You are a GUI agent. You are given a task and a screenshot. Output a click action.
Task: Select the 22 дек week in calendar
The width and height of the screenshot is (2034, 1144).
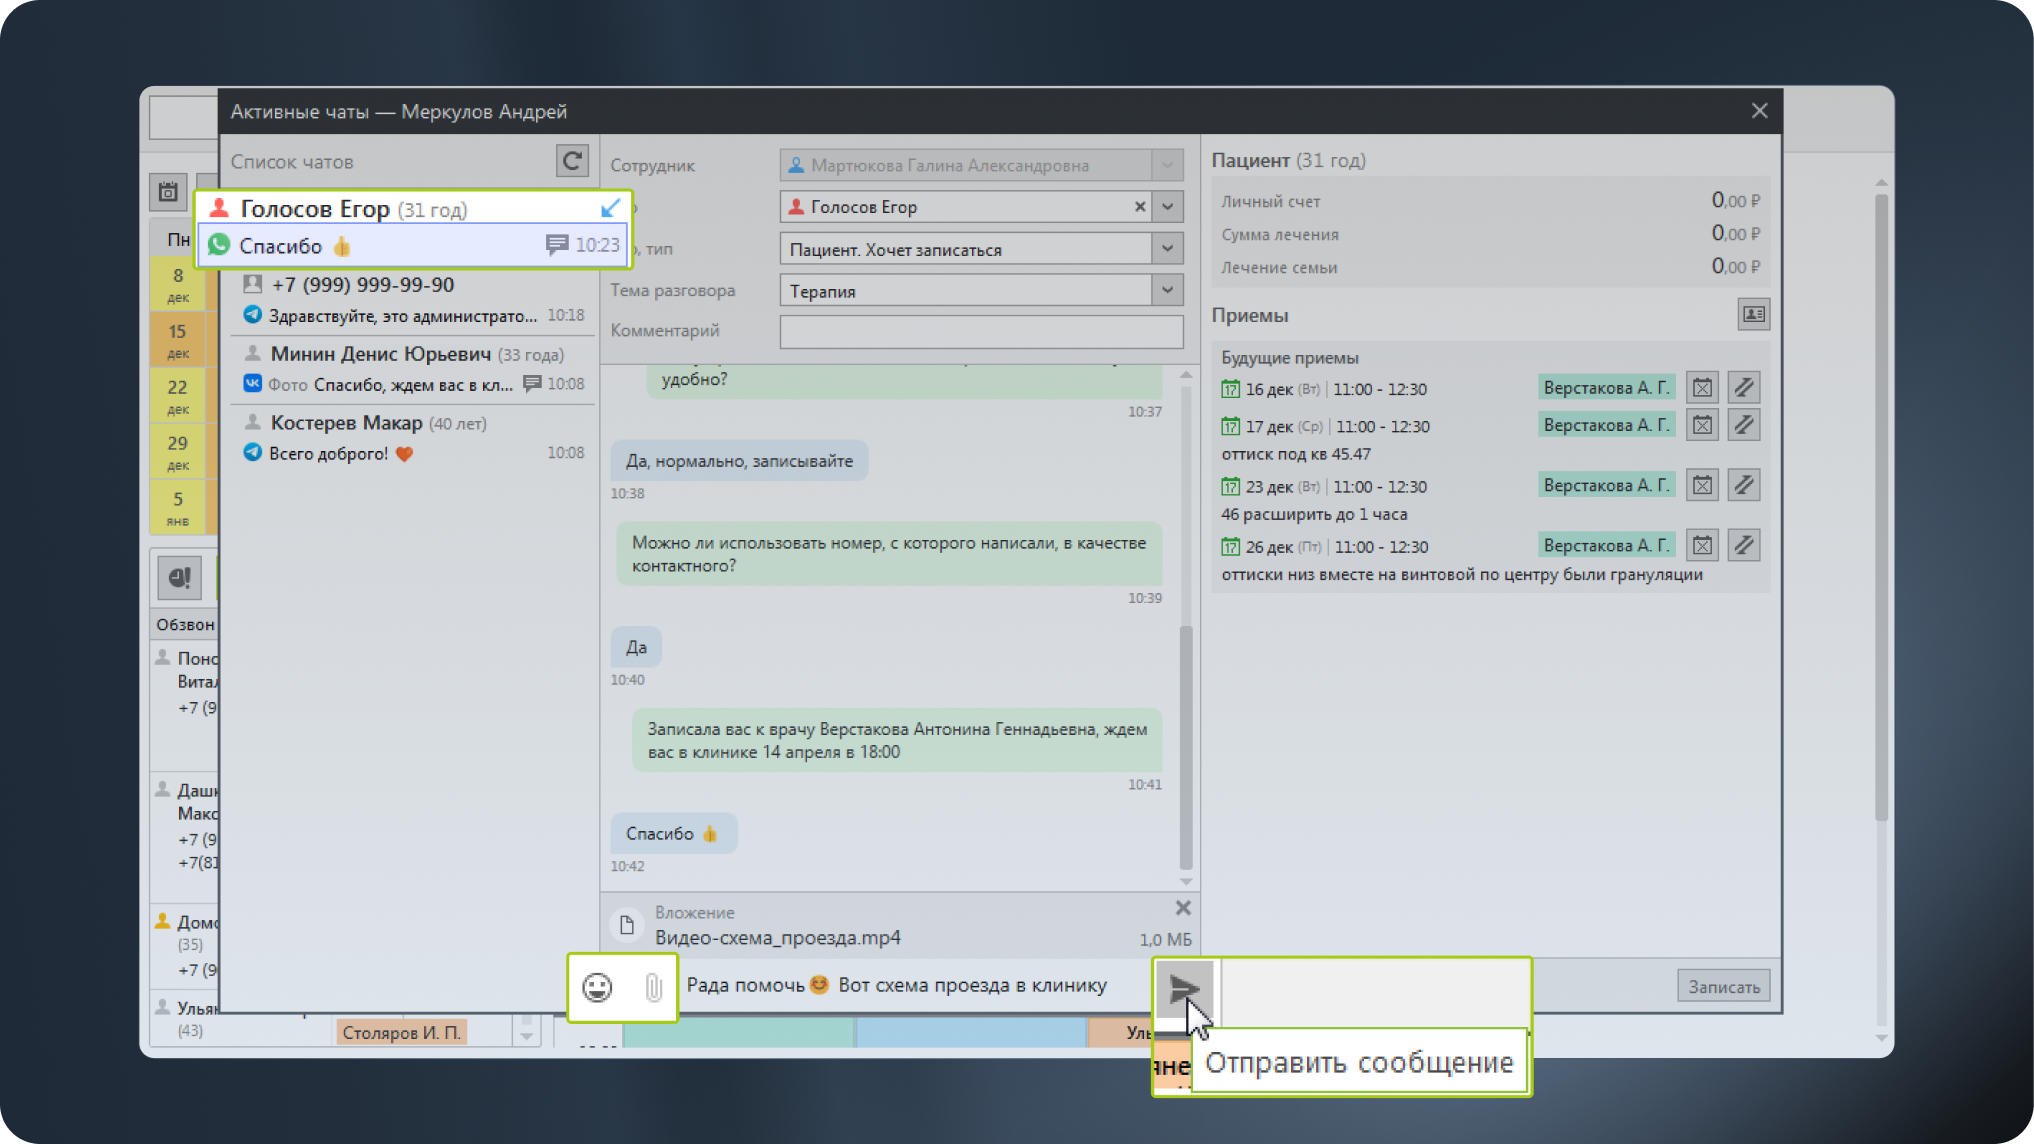tap(177, 396)
